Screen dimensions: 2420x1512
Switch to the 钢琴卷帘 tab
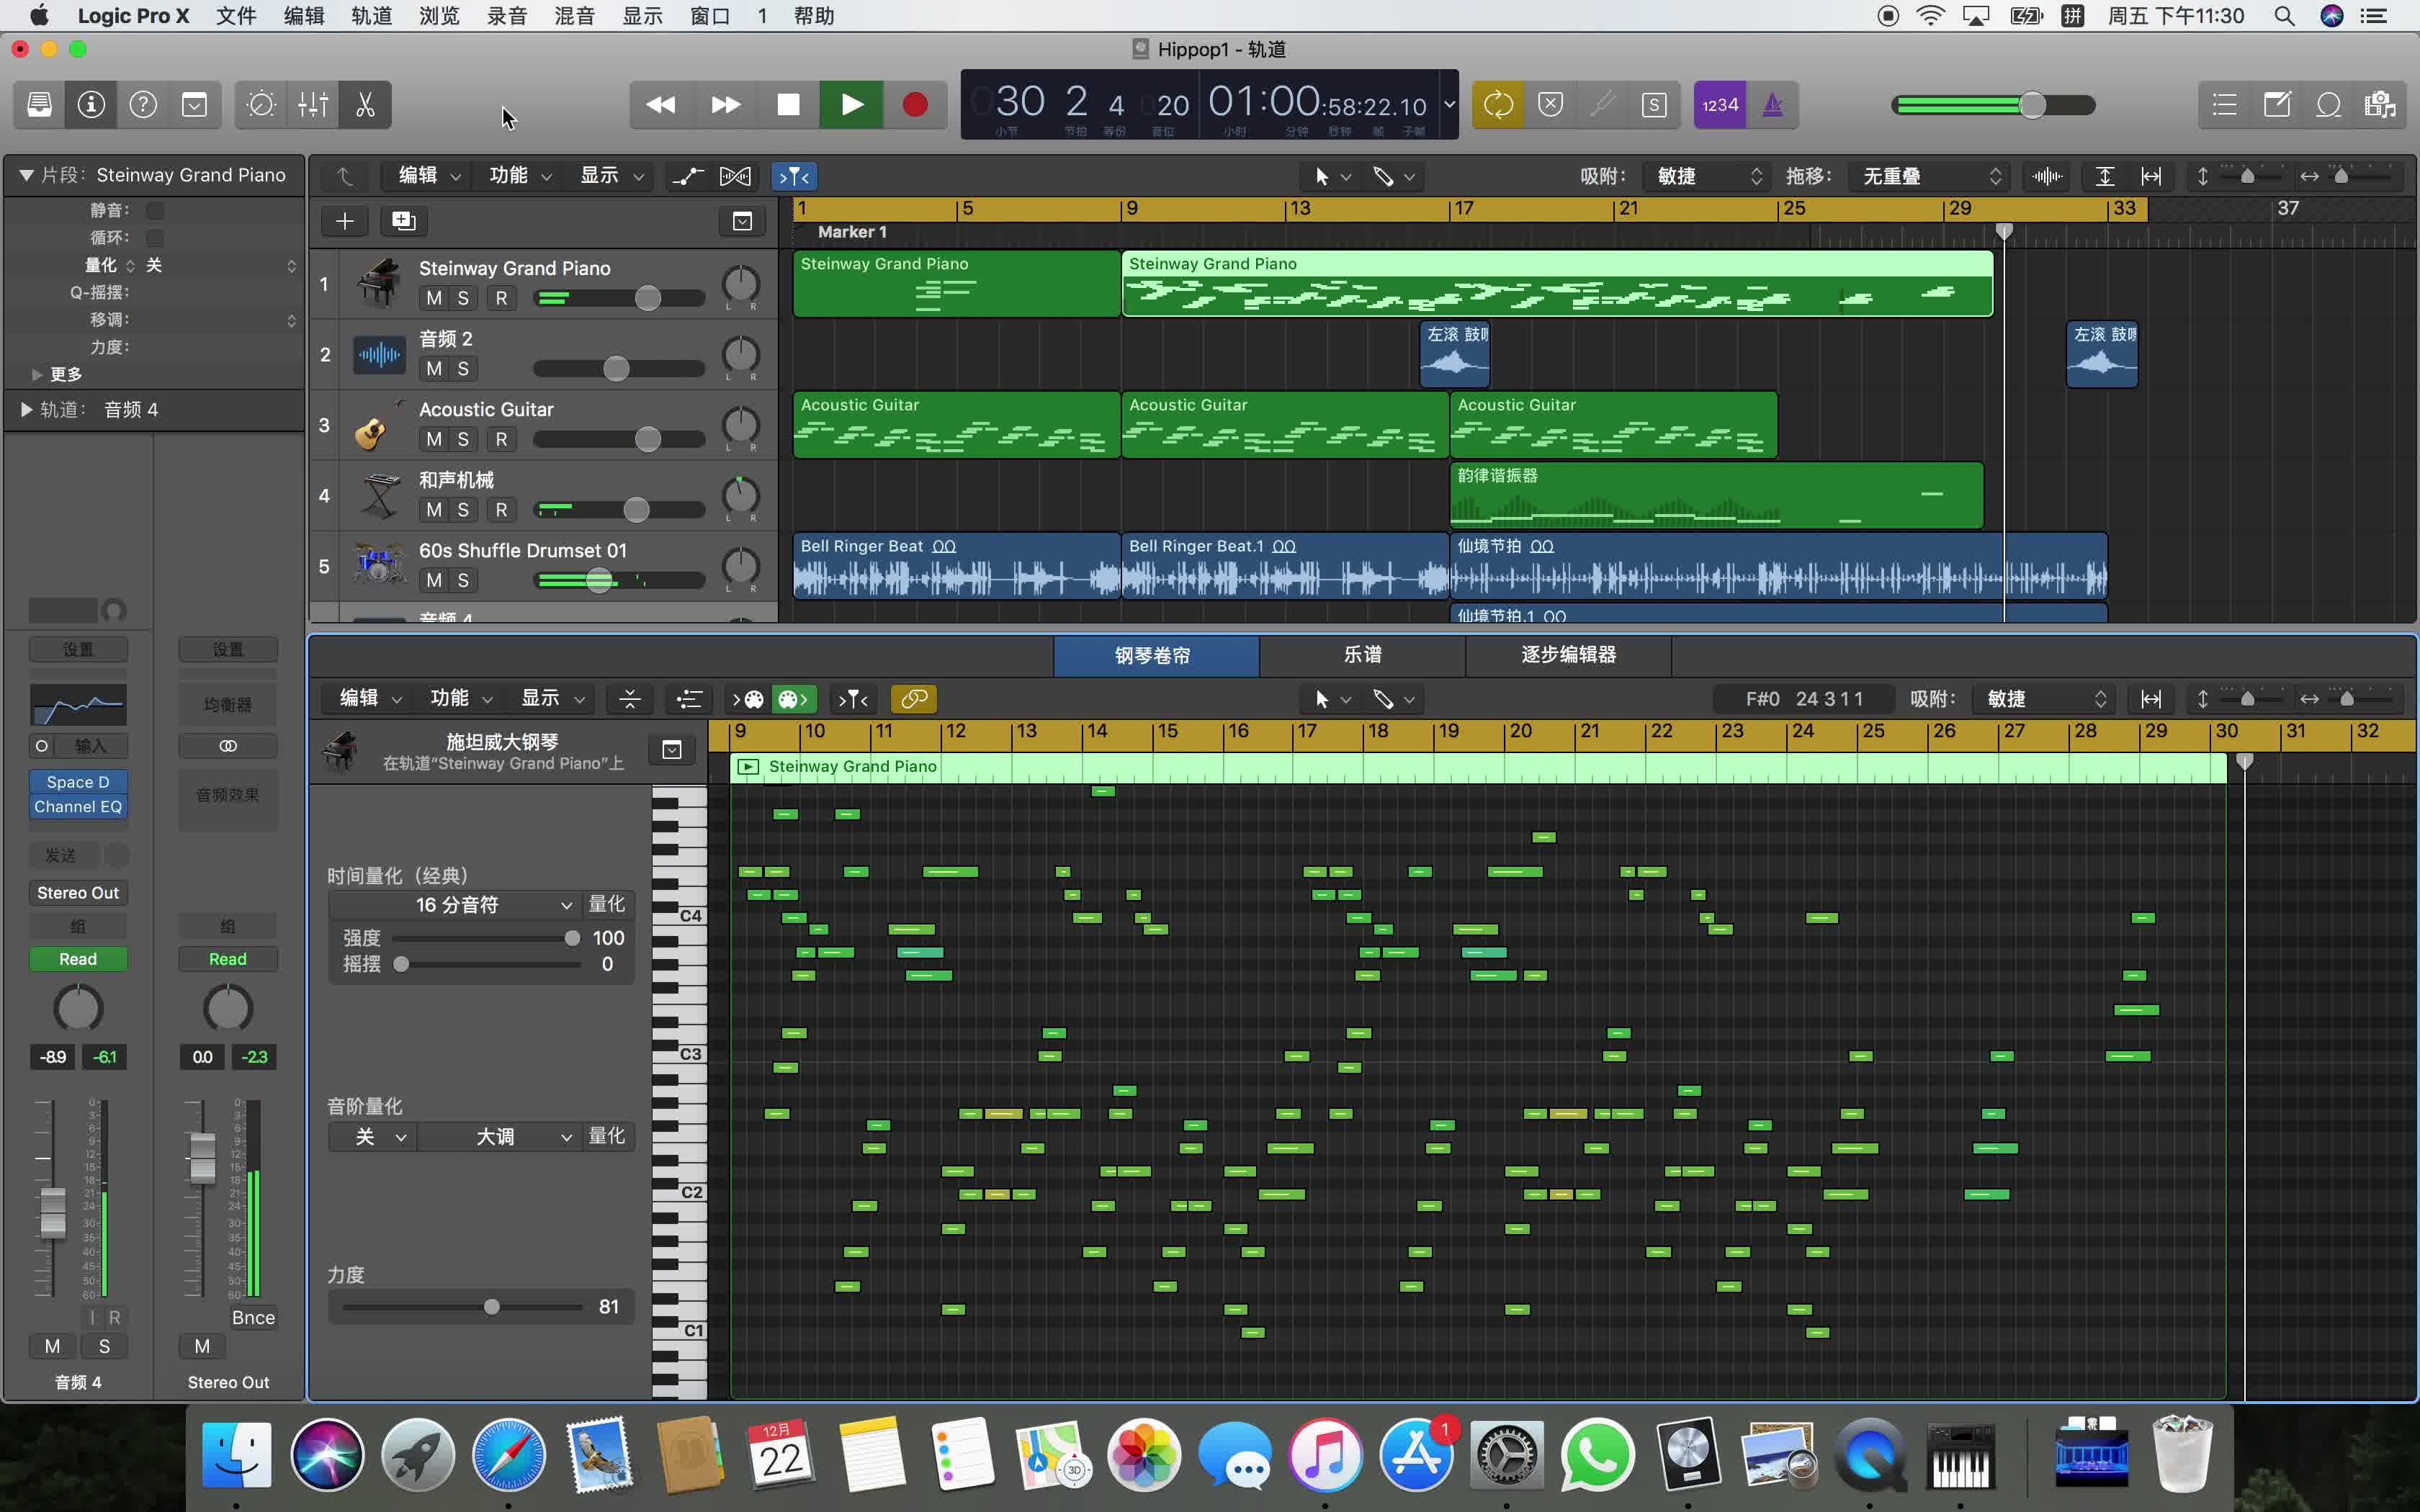[x=1155, y=655]
